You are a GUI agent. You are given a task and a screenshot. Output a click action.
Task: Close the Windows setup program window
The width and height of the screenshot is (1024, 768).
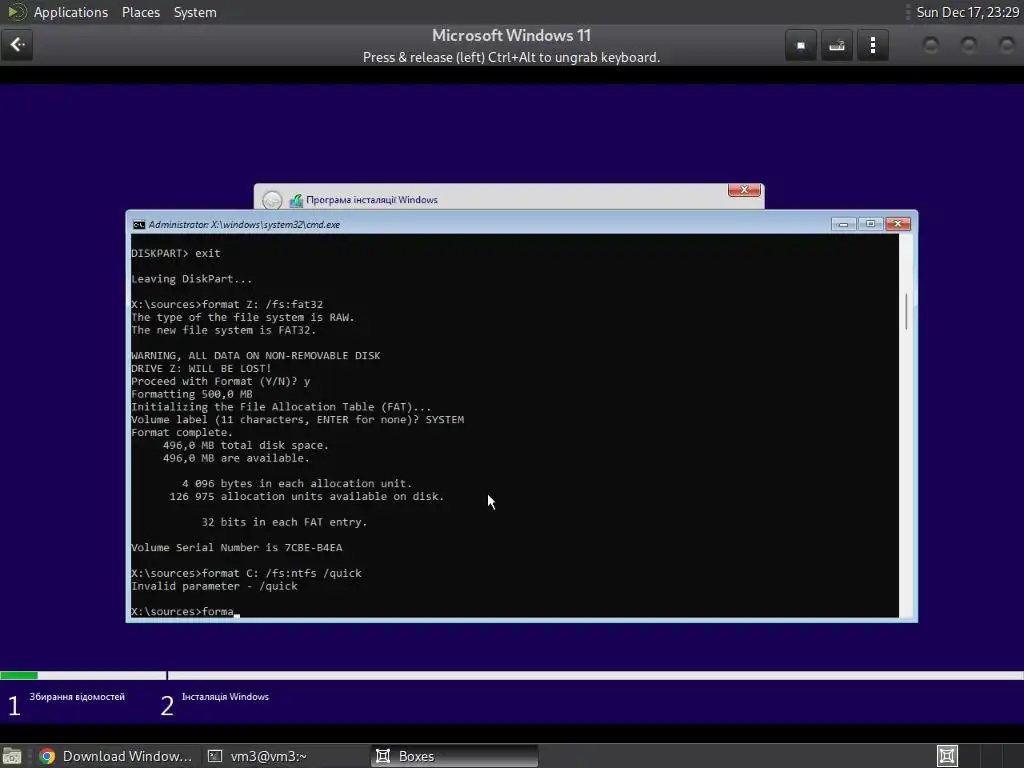744,190
